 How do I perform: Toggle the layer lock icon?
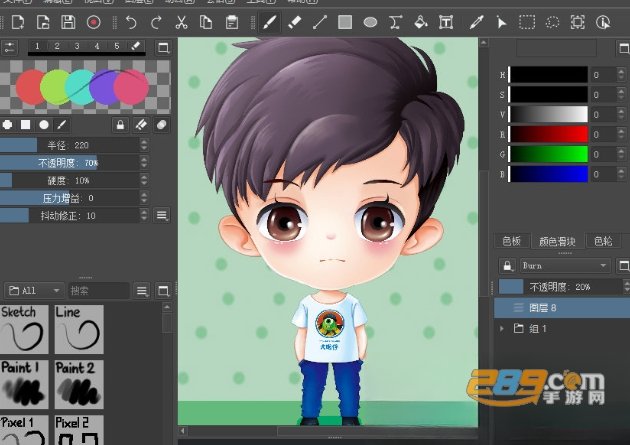[x=507, y=266]
